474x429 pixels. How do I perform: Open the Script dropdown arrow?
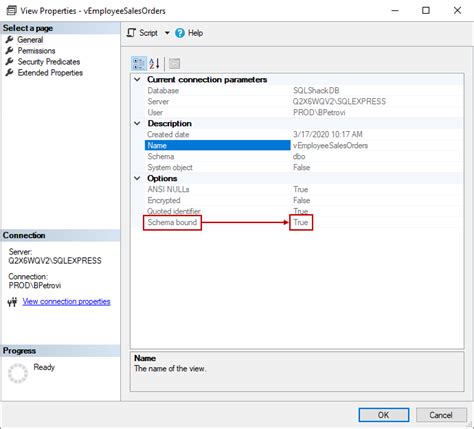[x=167, y=33]
